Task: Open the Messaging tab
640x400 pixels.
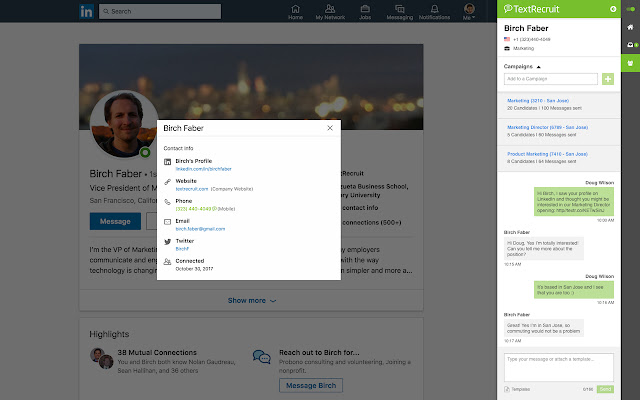Action: click(400, 12)
